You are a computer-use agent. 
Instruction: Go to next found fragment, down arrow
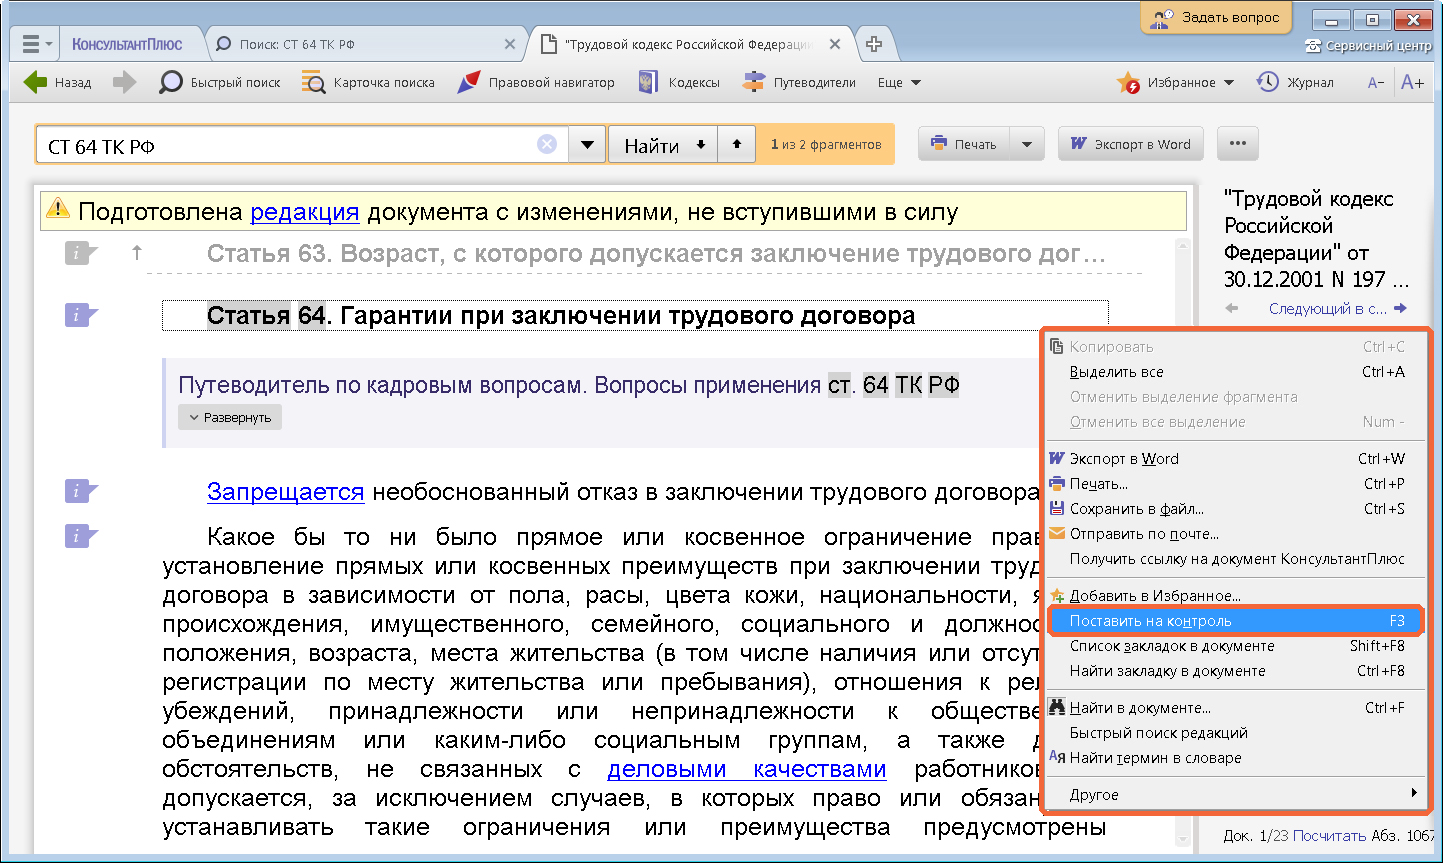point(701,144)
